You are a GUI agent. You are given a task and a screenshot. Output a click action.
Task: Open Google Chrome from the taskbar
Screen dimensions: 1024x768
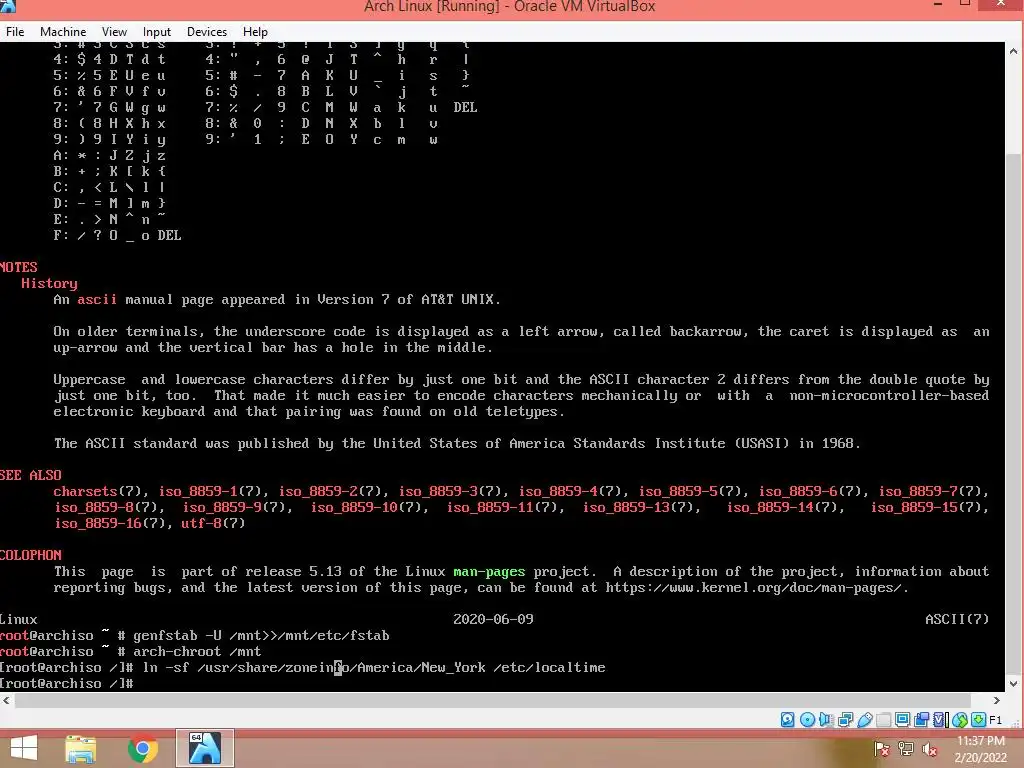coord(143,748)
